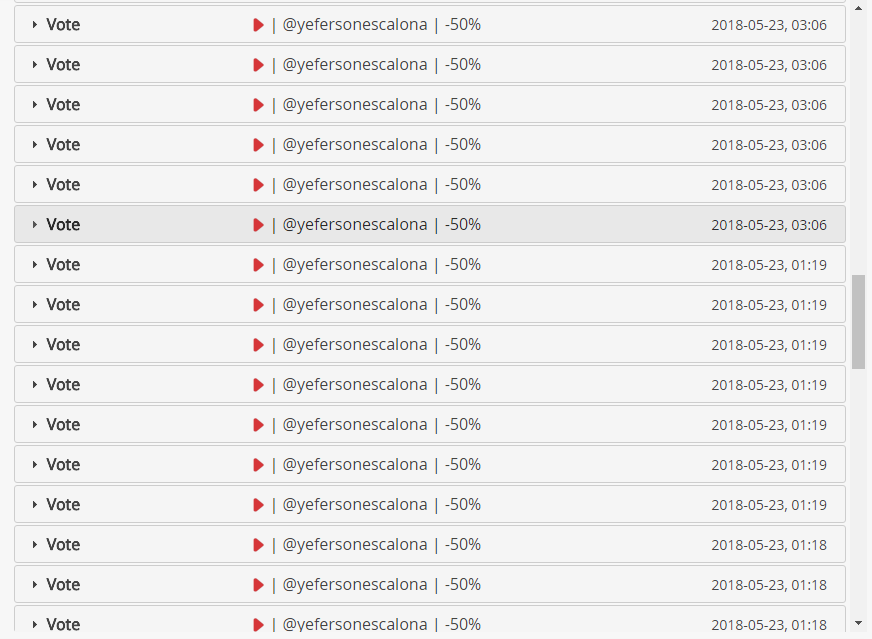Expand the first Vote row timestamped 01:19
The image size is (872, 639).
pos(34,265)
